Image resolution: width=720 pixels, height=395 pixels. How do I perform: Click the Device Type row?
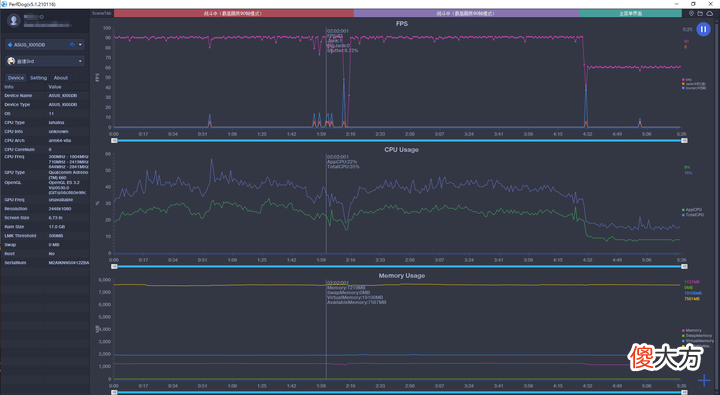(45, 104)
